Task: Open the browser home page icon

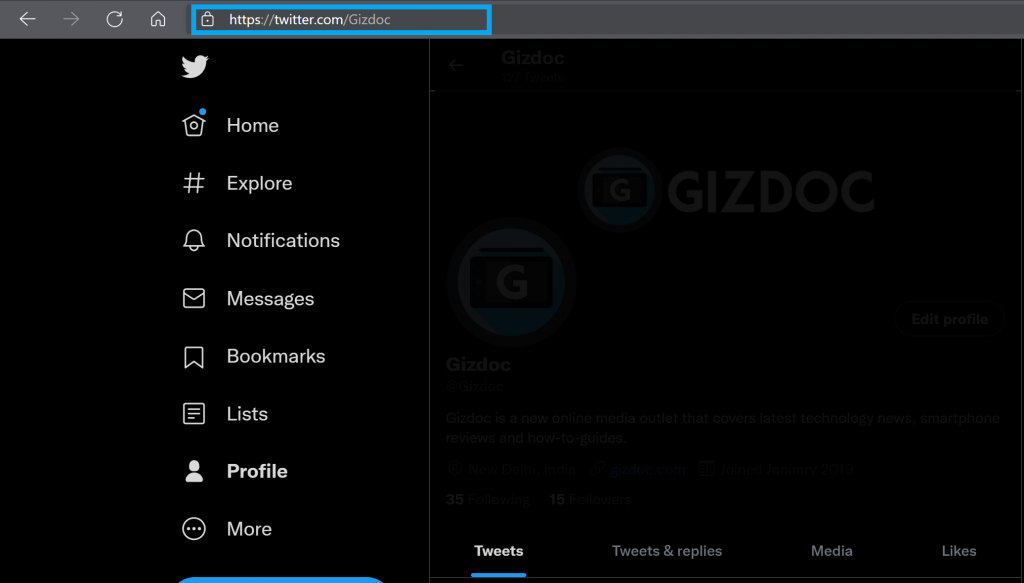Action: tap(158, 20)
